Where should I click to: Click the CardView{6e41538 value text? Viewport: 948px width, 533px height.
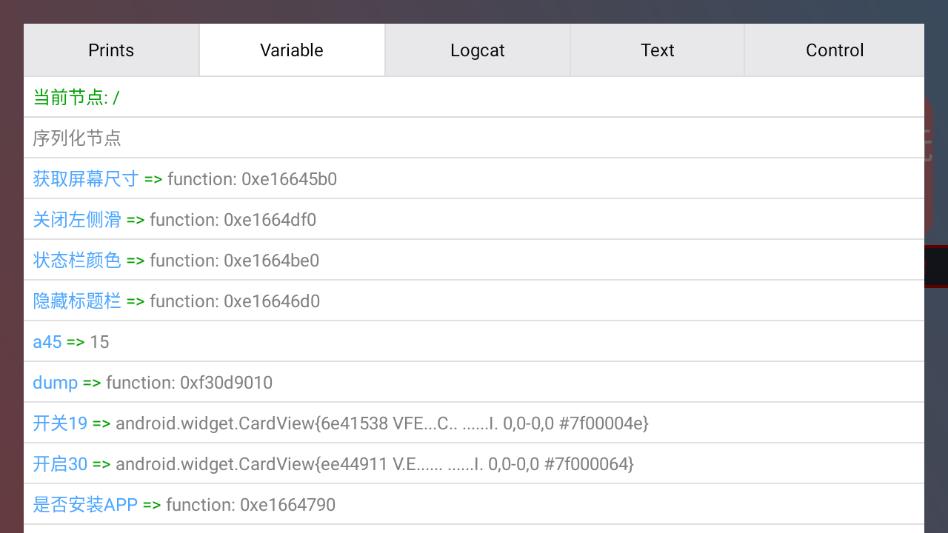click(382, 424)
